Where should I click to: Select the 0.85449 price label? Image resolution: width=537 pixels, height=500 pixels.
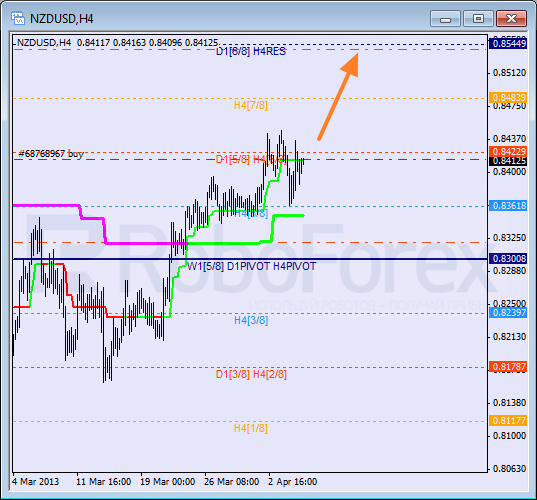point(508,44)
